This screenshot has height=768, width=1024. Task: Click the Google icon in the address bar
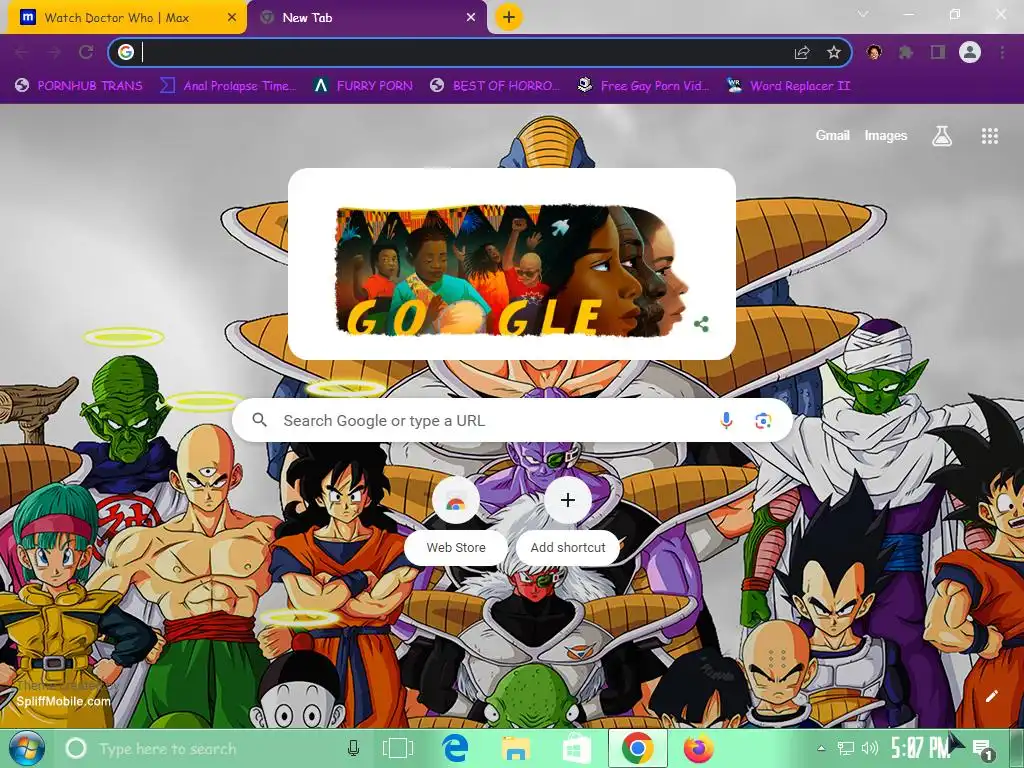point(126,52)
